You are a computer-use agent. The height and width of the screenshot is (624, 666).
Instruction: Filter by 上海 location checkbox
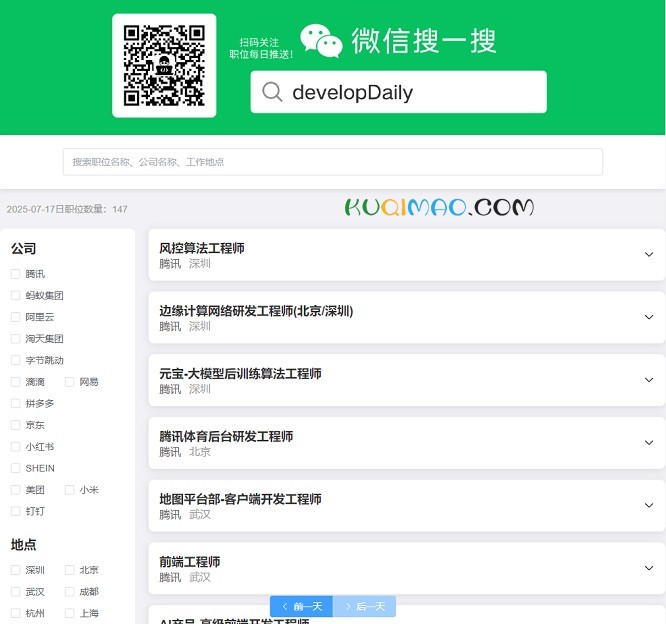[x=69, y=613]
